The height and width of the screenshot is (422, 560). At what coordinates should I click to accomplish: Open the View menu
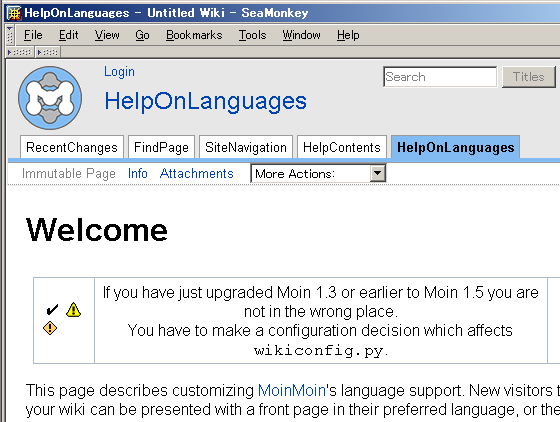pos(107,35)
